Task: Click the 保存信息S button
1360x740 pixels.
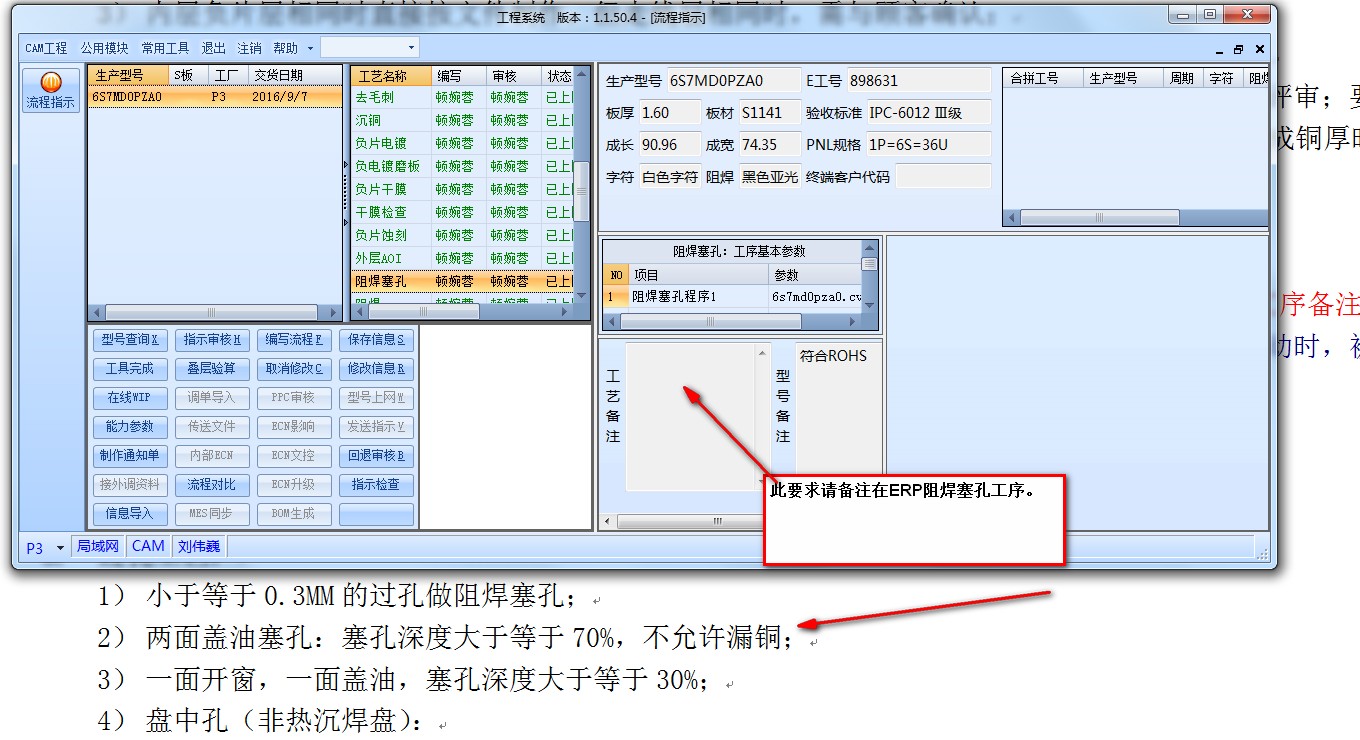Action: pos(376,340)
